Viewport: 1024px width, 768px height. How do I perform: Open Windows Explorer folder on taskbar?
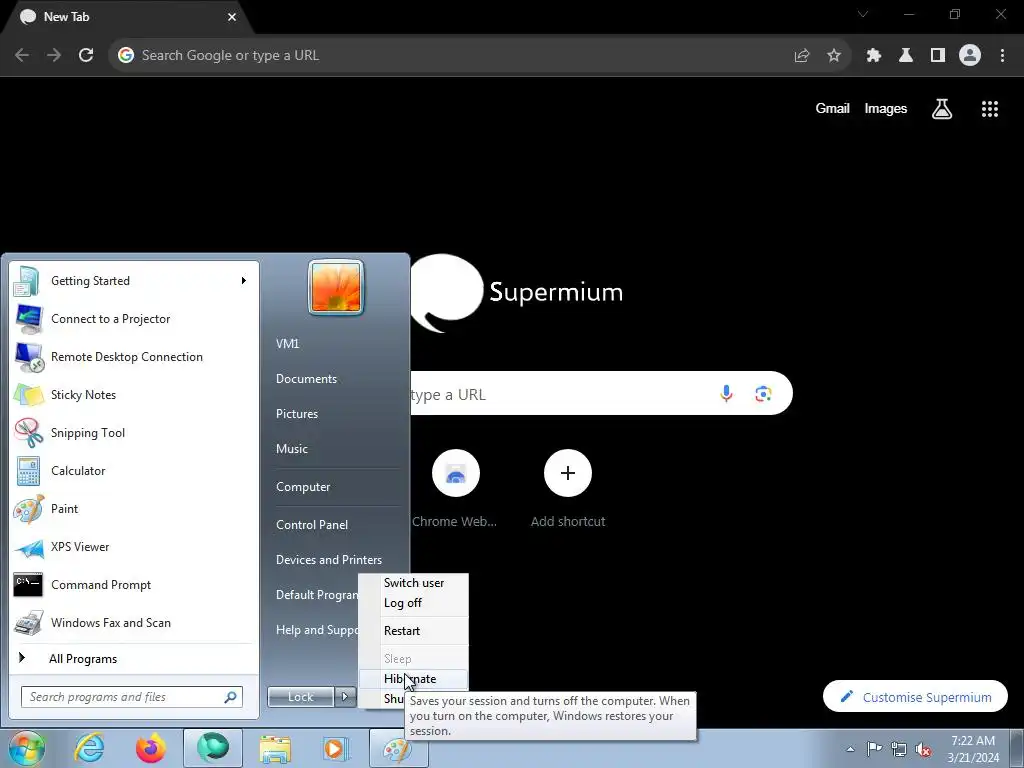coord(275,748)
